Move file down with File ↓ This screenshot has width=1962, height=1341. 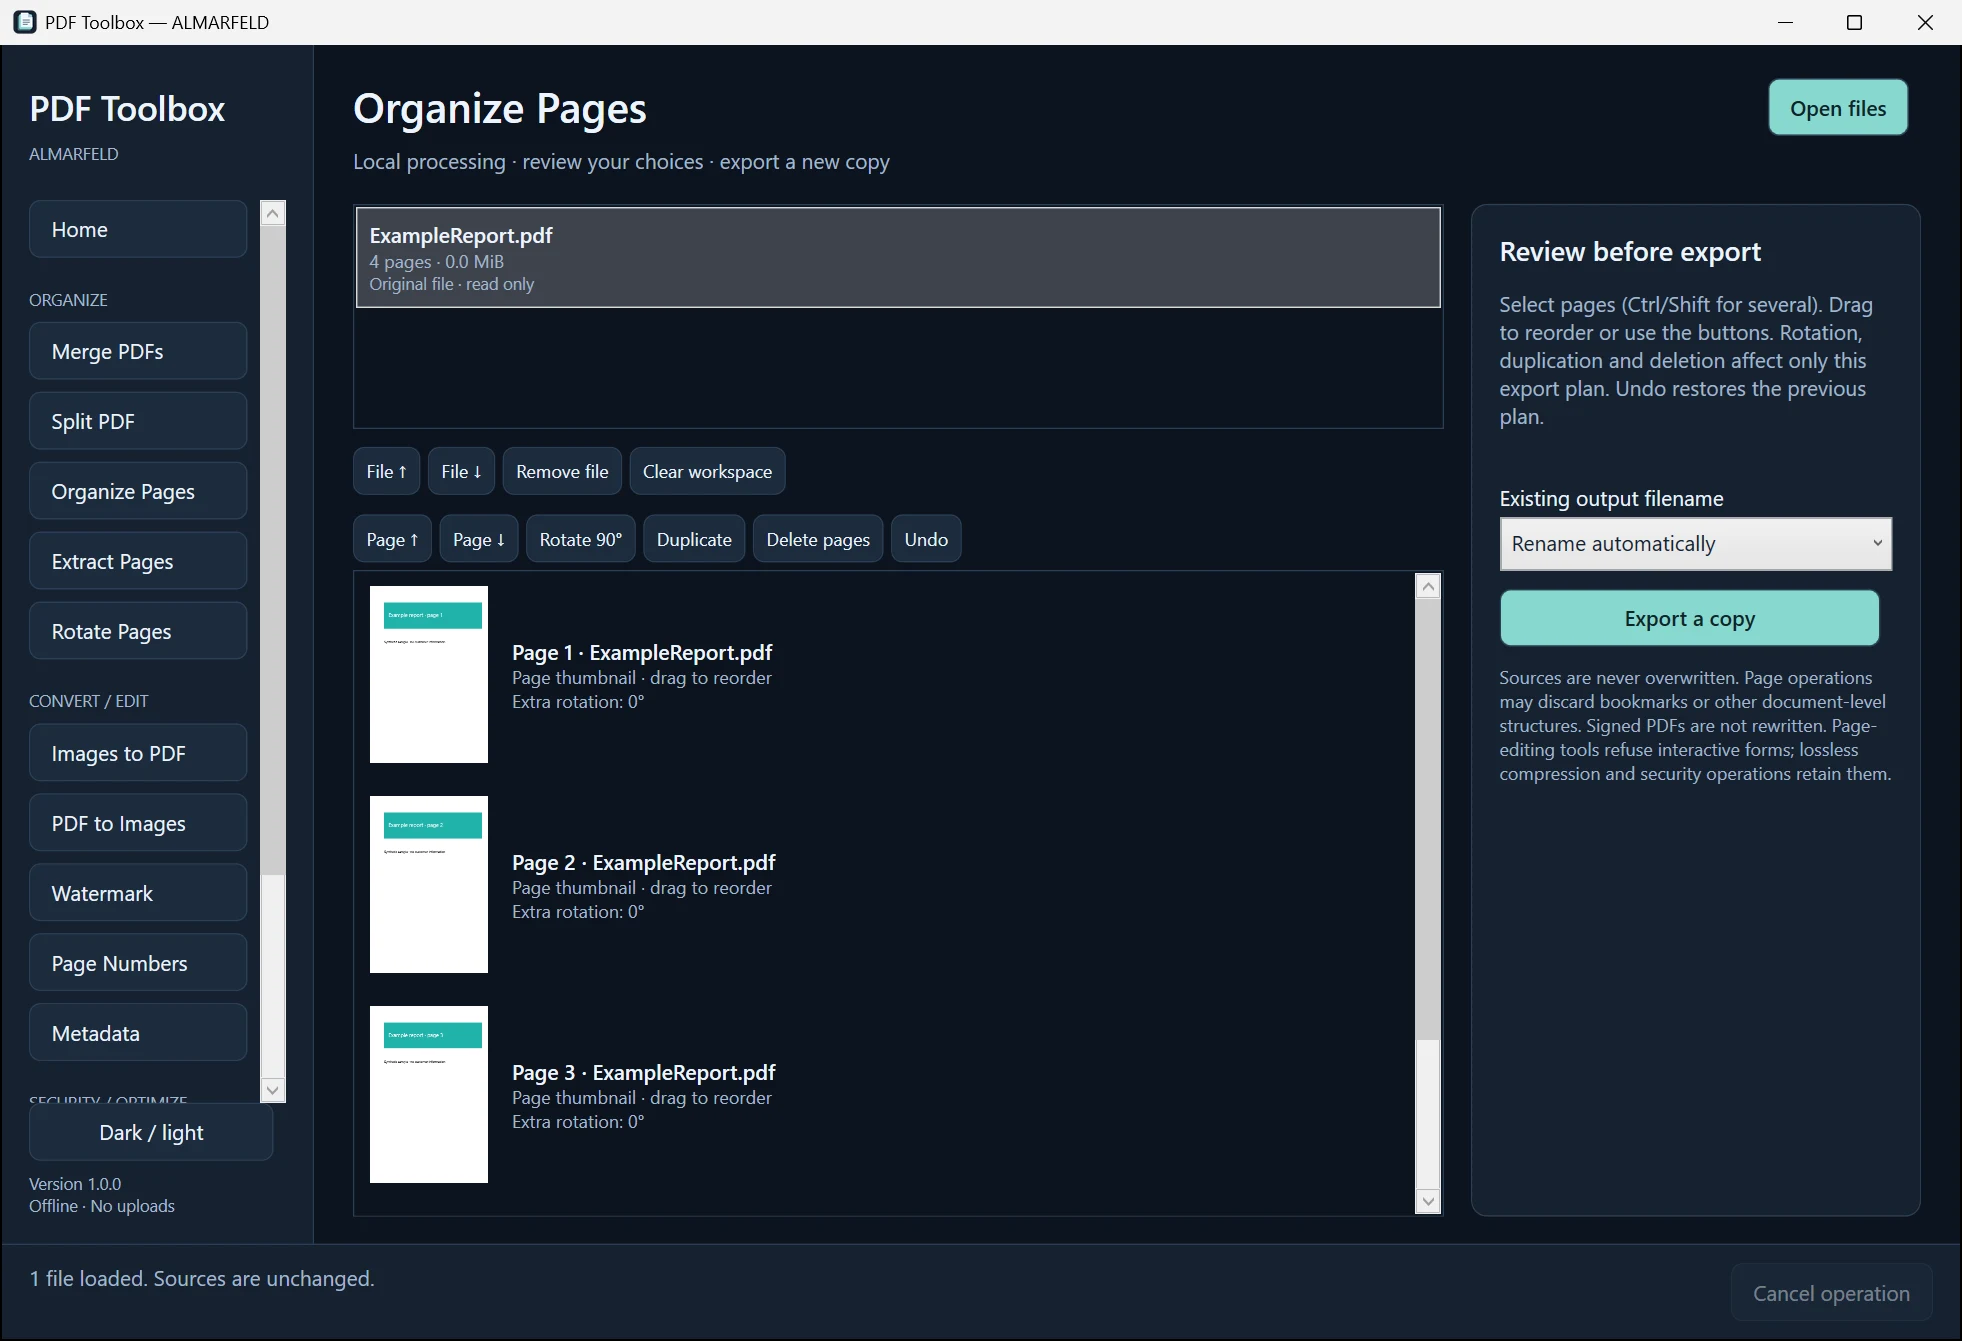coord(461,471)
